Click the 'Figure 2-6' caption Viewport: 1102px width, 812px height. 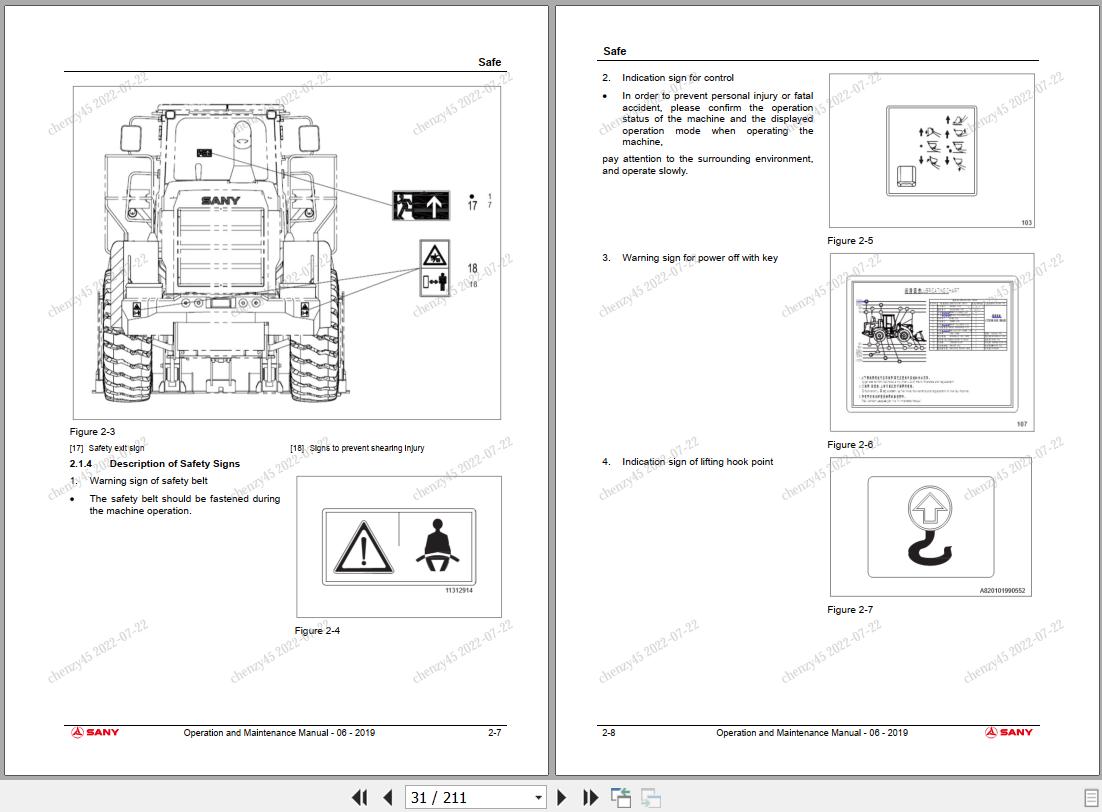tap(850, 444)
